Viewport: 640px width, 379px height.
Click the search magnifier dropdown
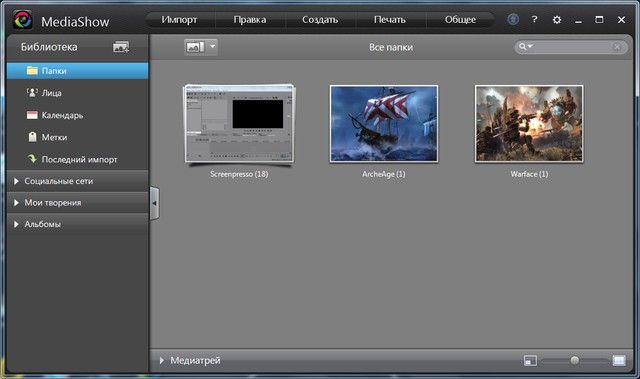point(525,47)
